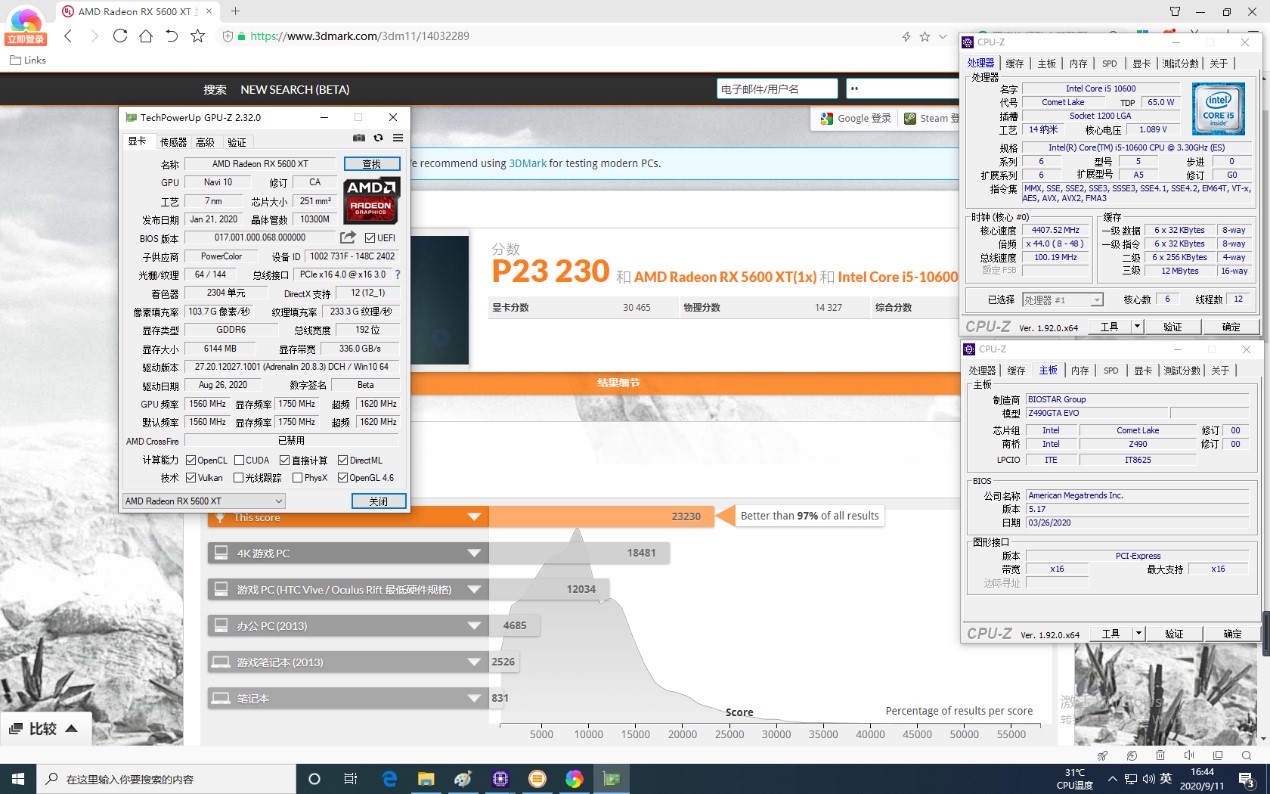The image size is (1270, 794).
Task: Open Links bookmarks folder
Action: click(x=28, y=60)
